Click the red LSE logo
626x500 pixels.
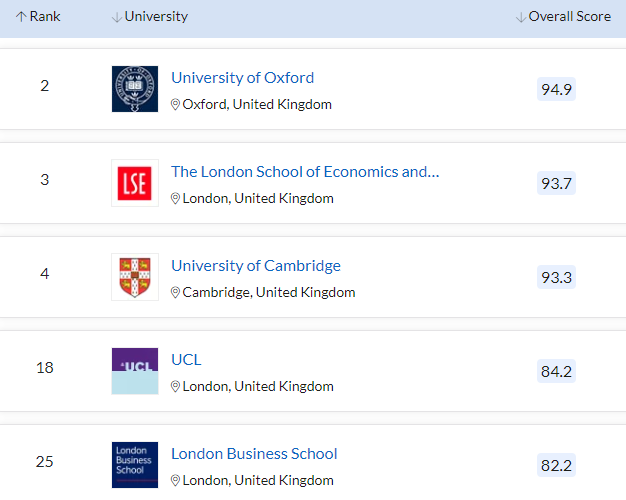click(135, 183)
